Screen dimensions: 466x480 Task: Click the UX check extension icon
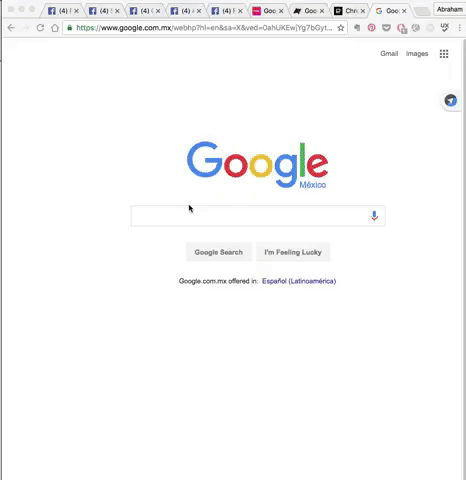click(x=445, y=28)
